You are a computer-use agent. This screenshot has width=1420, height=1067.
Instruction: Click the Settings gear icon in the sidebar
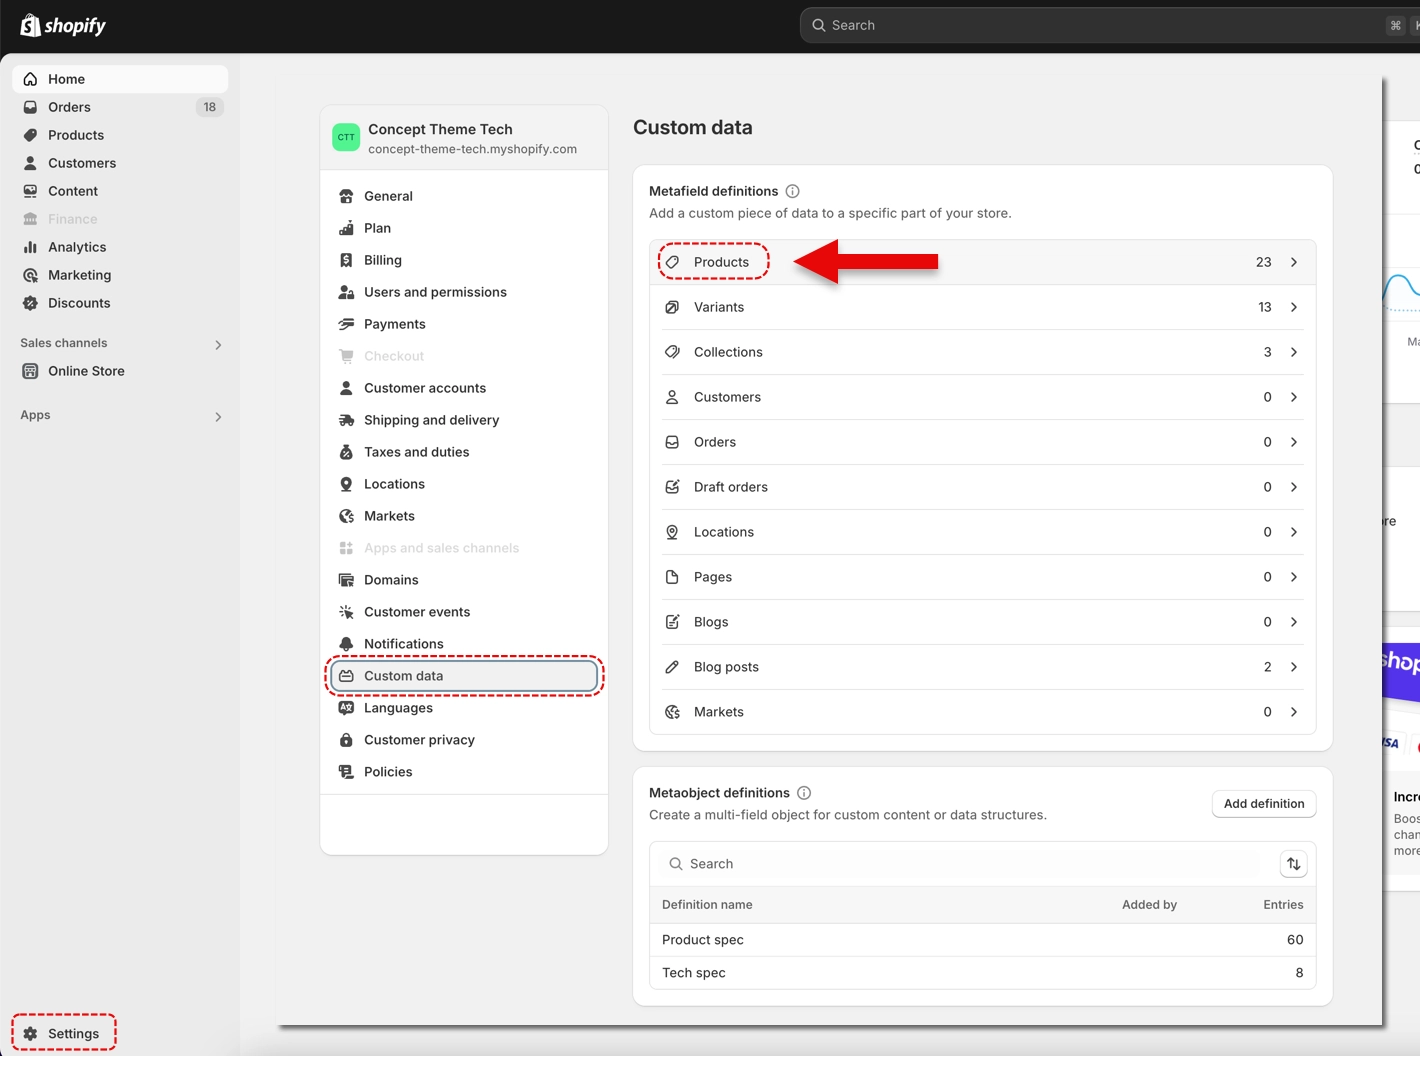(x=31, y=1034)
